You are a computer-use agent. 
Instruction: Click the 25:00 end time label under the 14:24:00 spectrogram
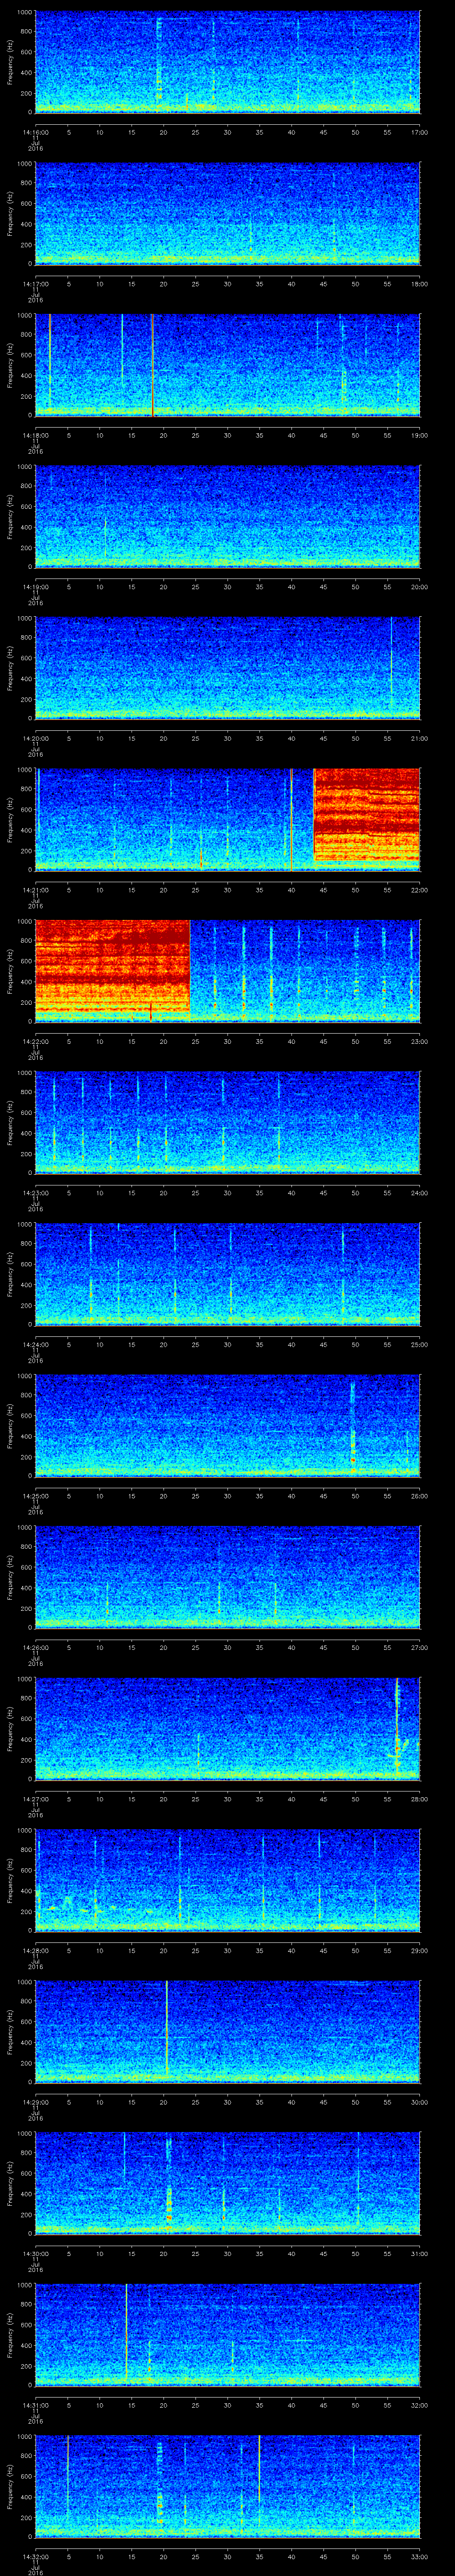coord(420,1344)
